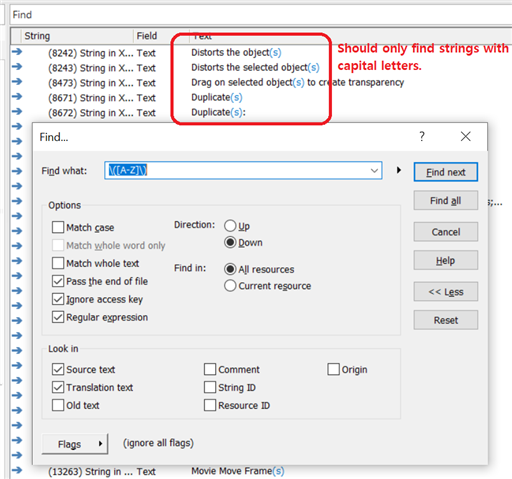Reset the Find dialog settings
Image resolution: width=512 pixels, height=479 pixels.
446,320
